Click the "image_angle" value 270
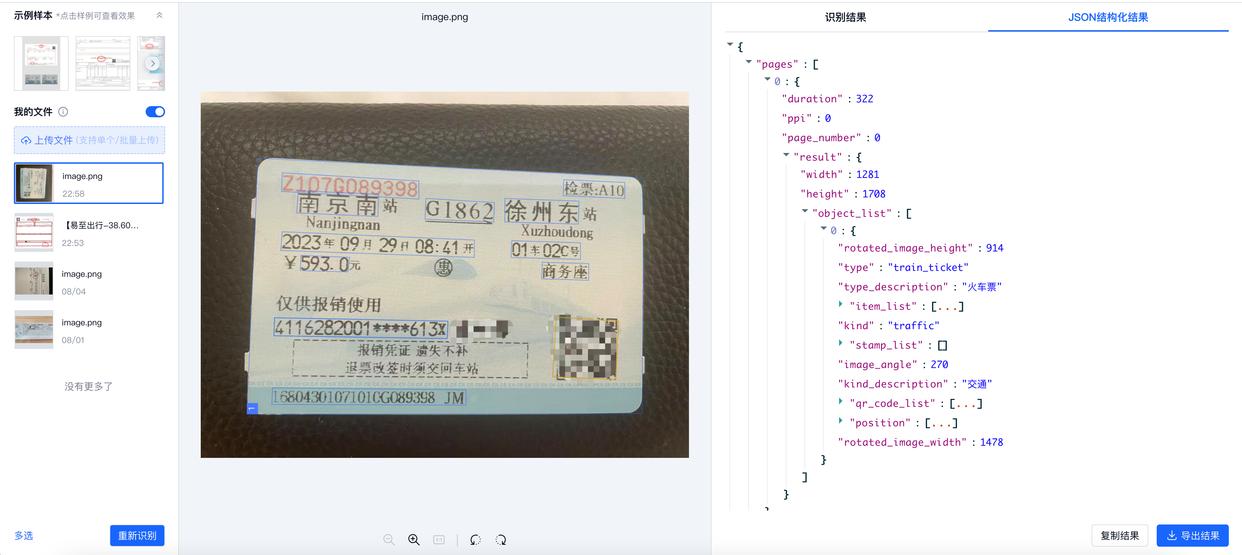The width and height of the screenshot is (1242, 555). coord(939,365)
